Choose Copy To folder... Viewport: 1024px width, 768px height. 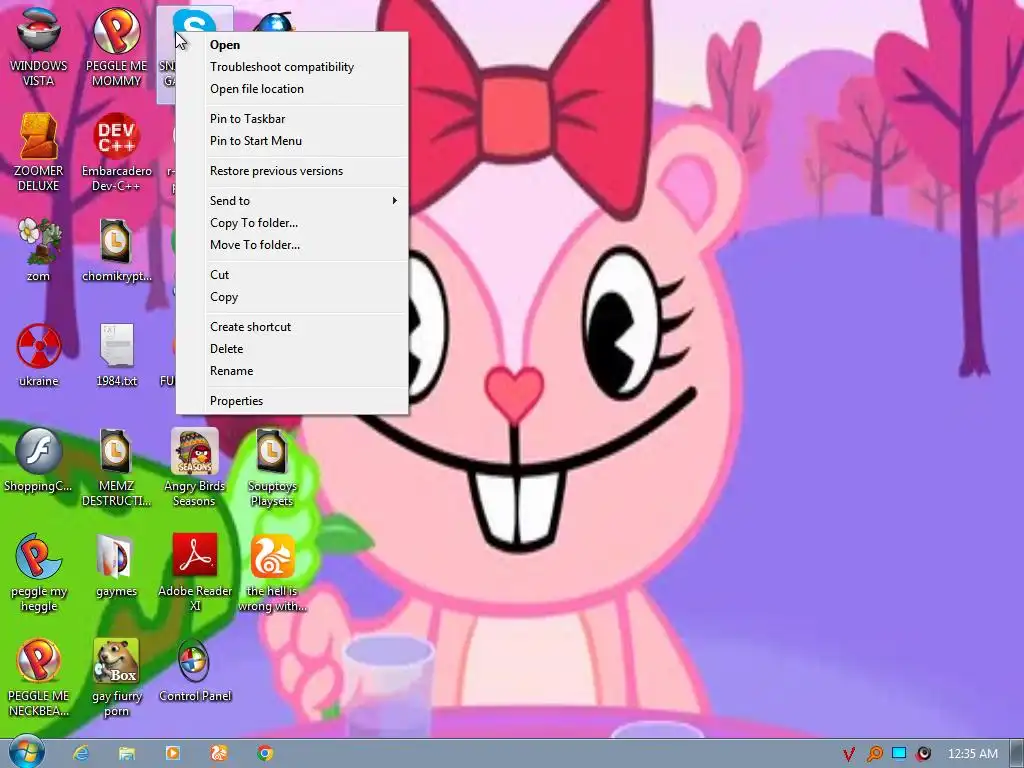point(292,223)
